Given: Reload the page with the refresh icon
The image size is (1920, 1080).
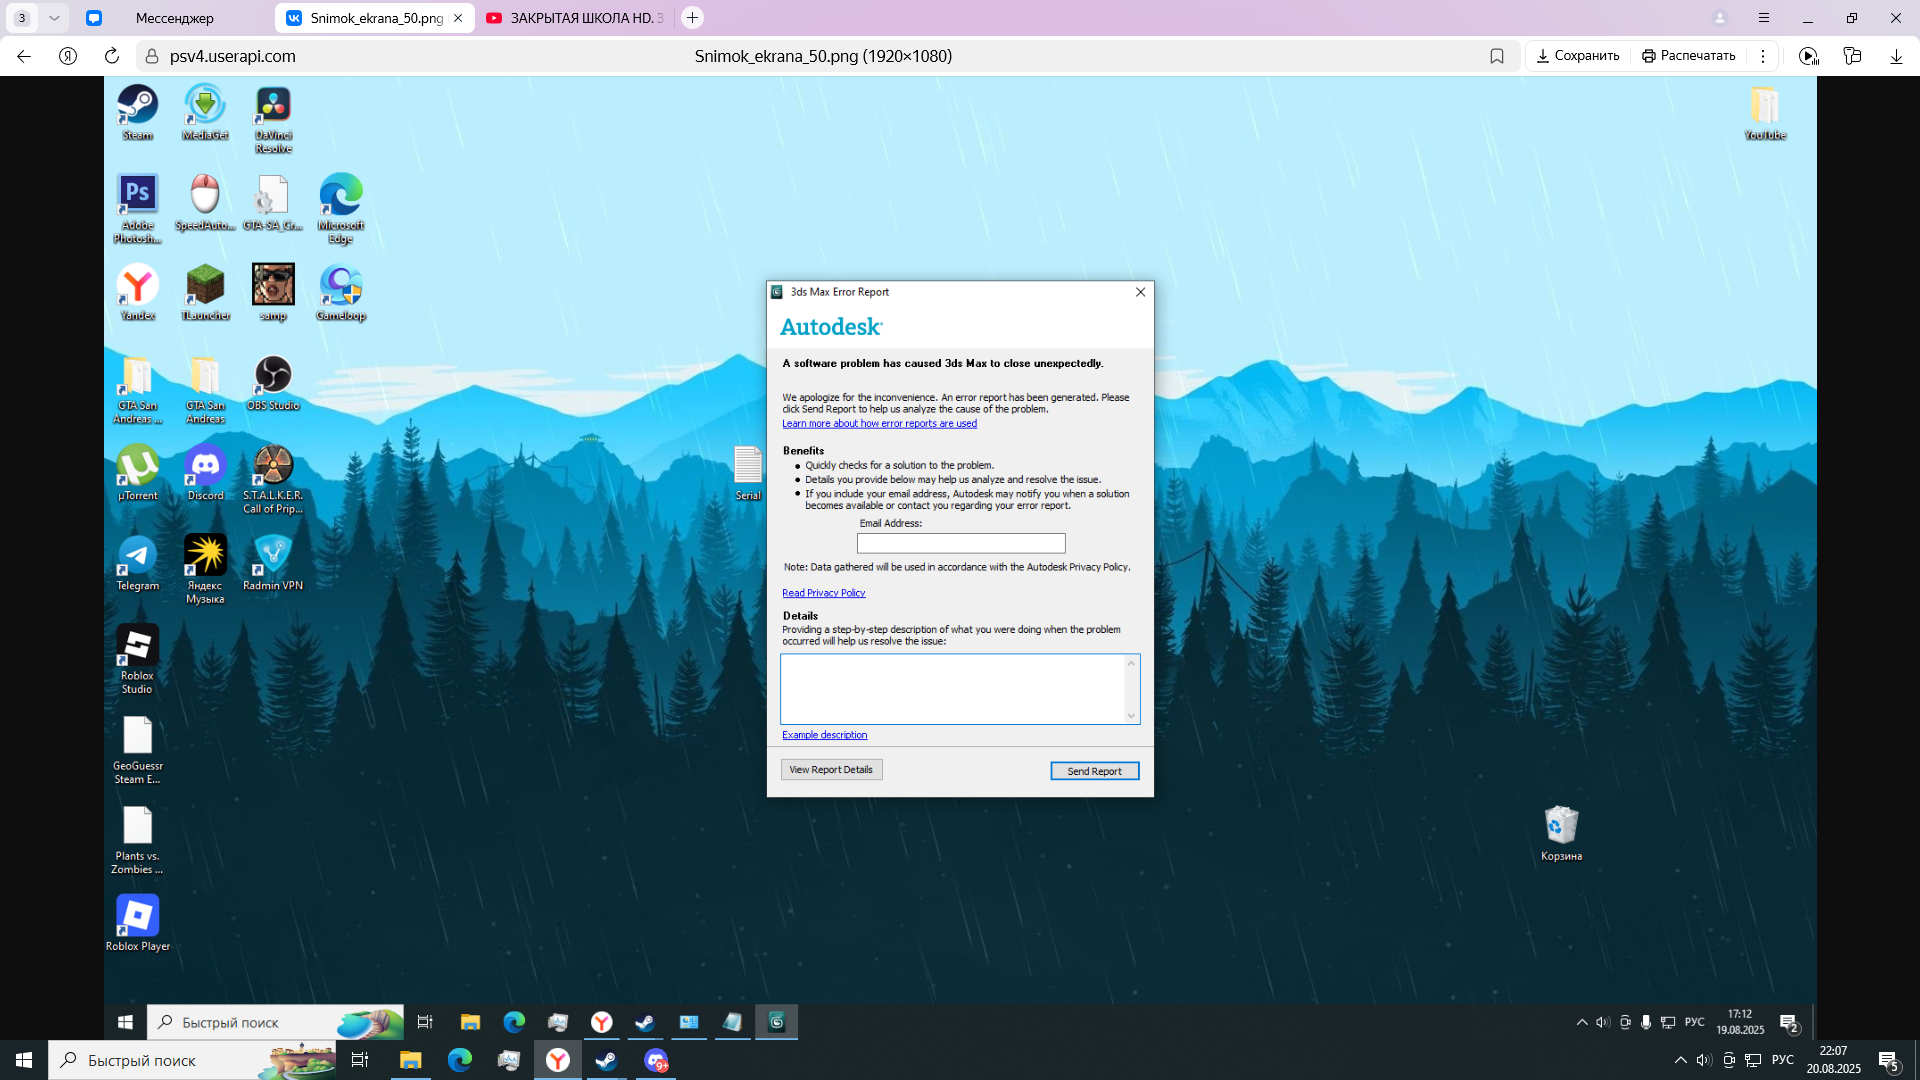Looking at the screenshot, I should pos(112,56).
